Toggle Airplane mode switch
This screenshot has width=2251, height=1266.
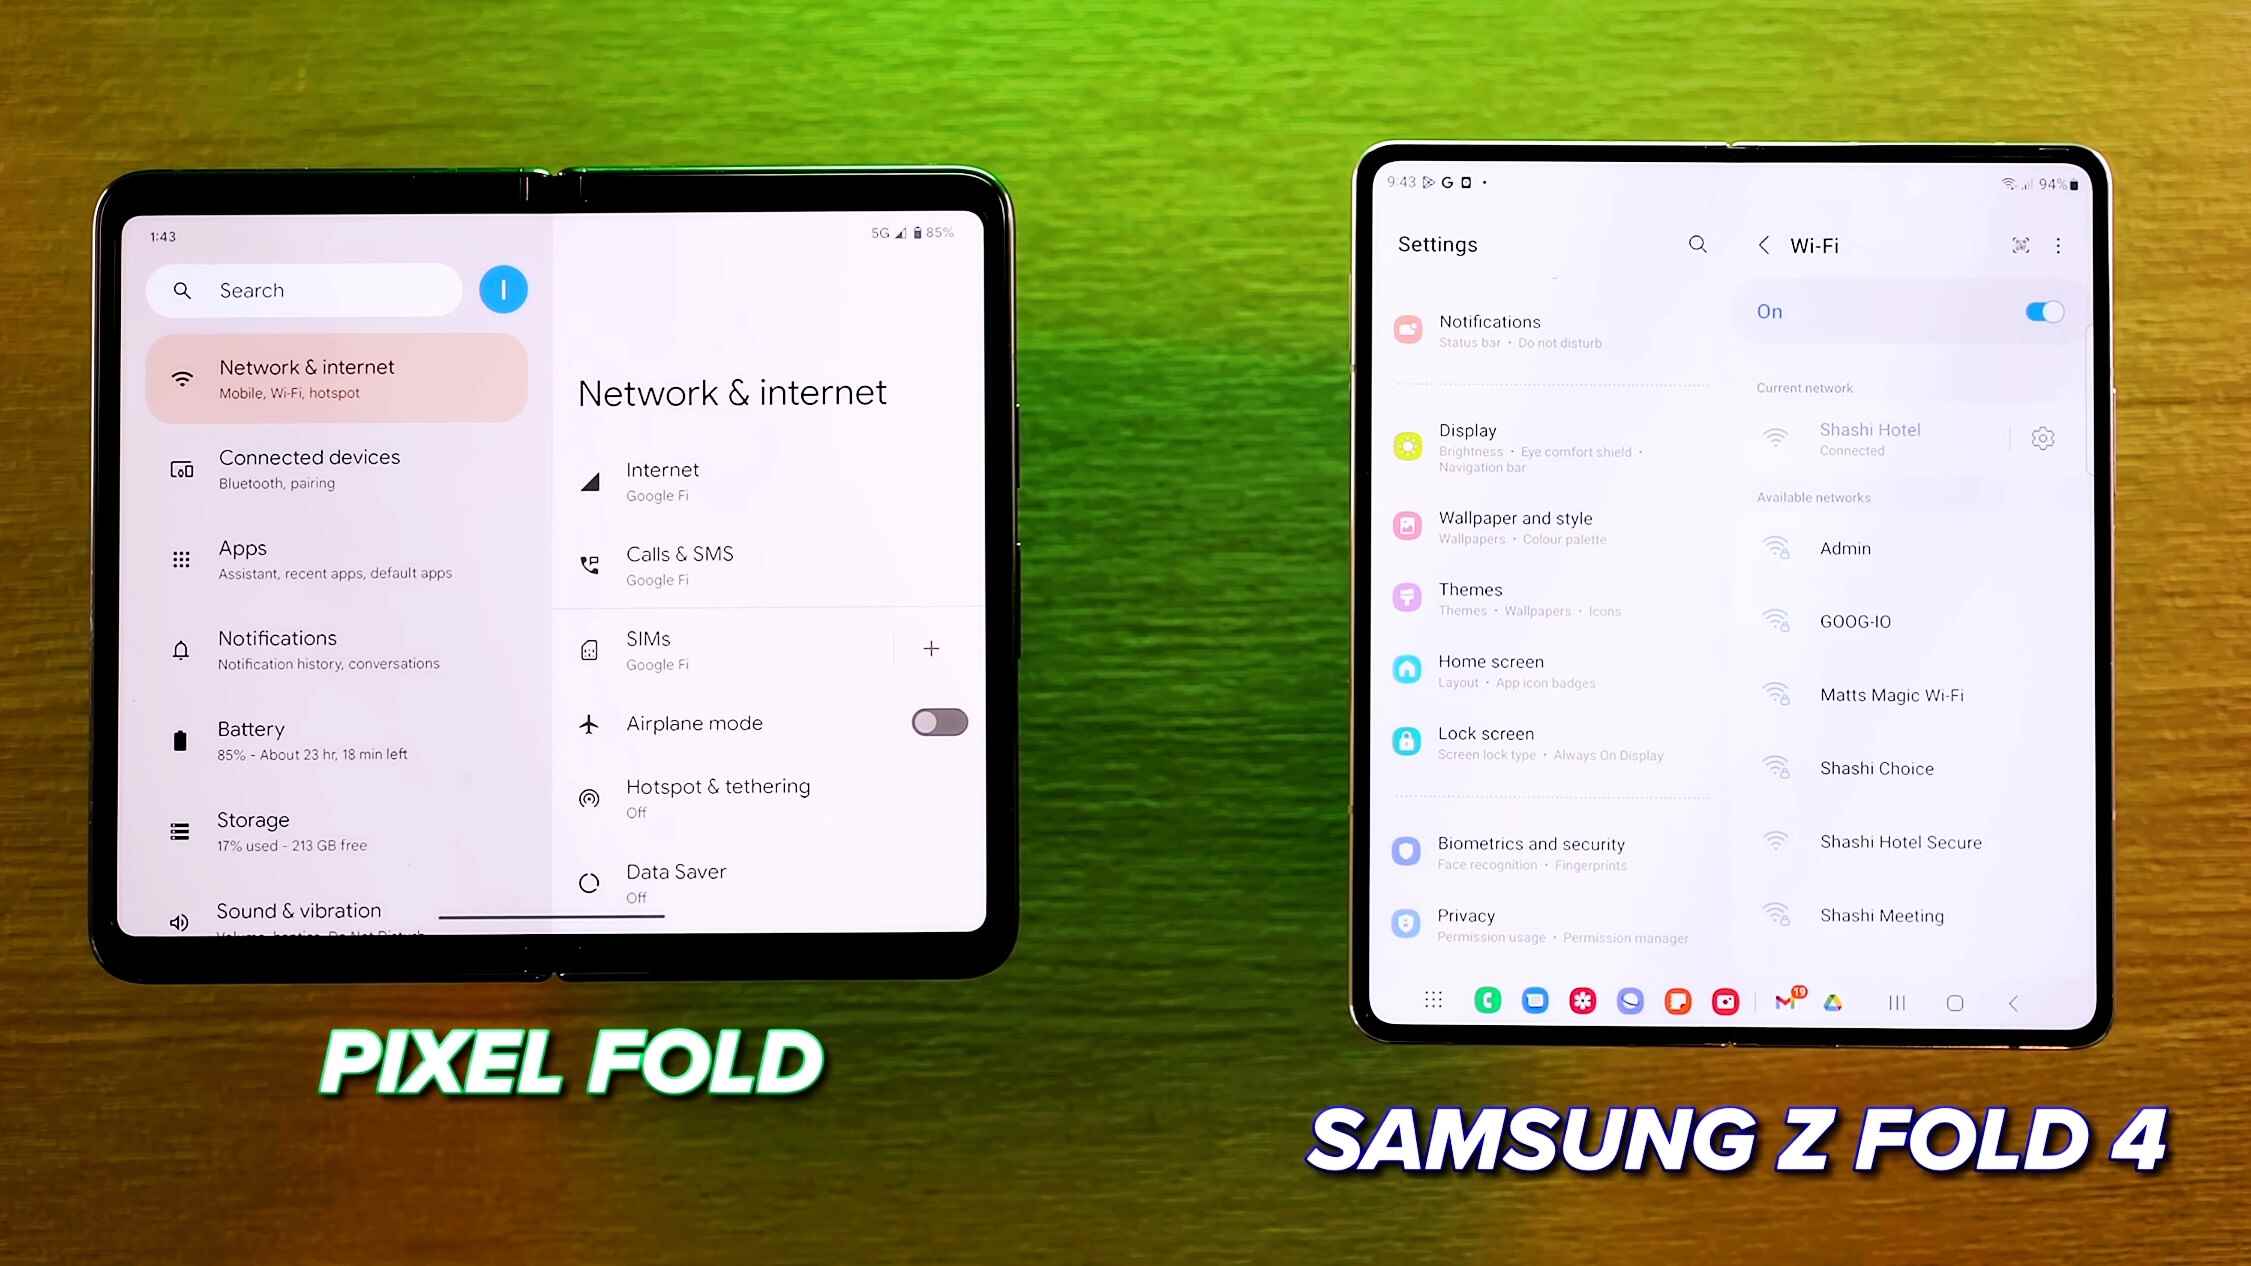(x=940, y=722)
